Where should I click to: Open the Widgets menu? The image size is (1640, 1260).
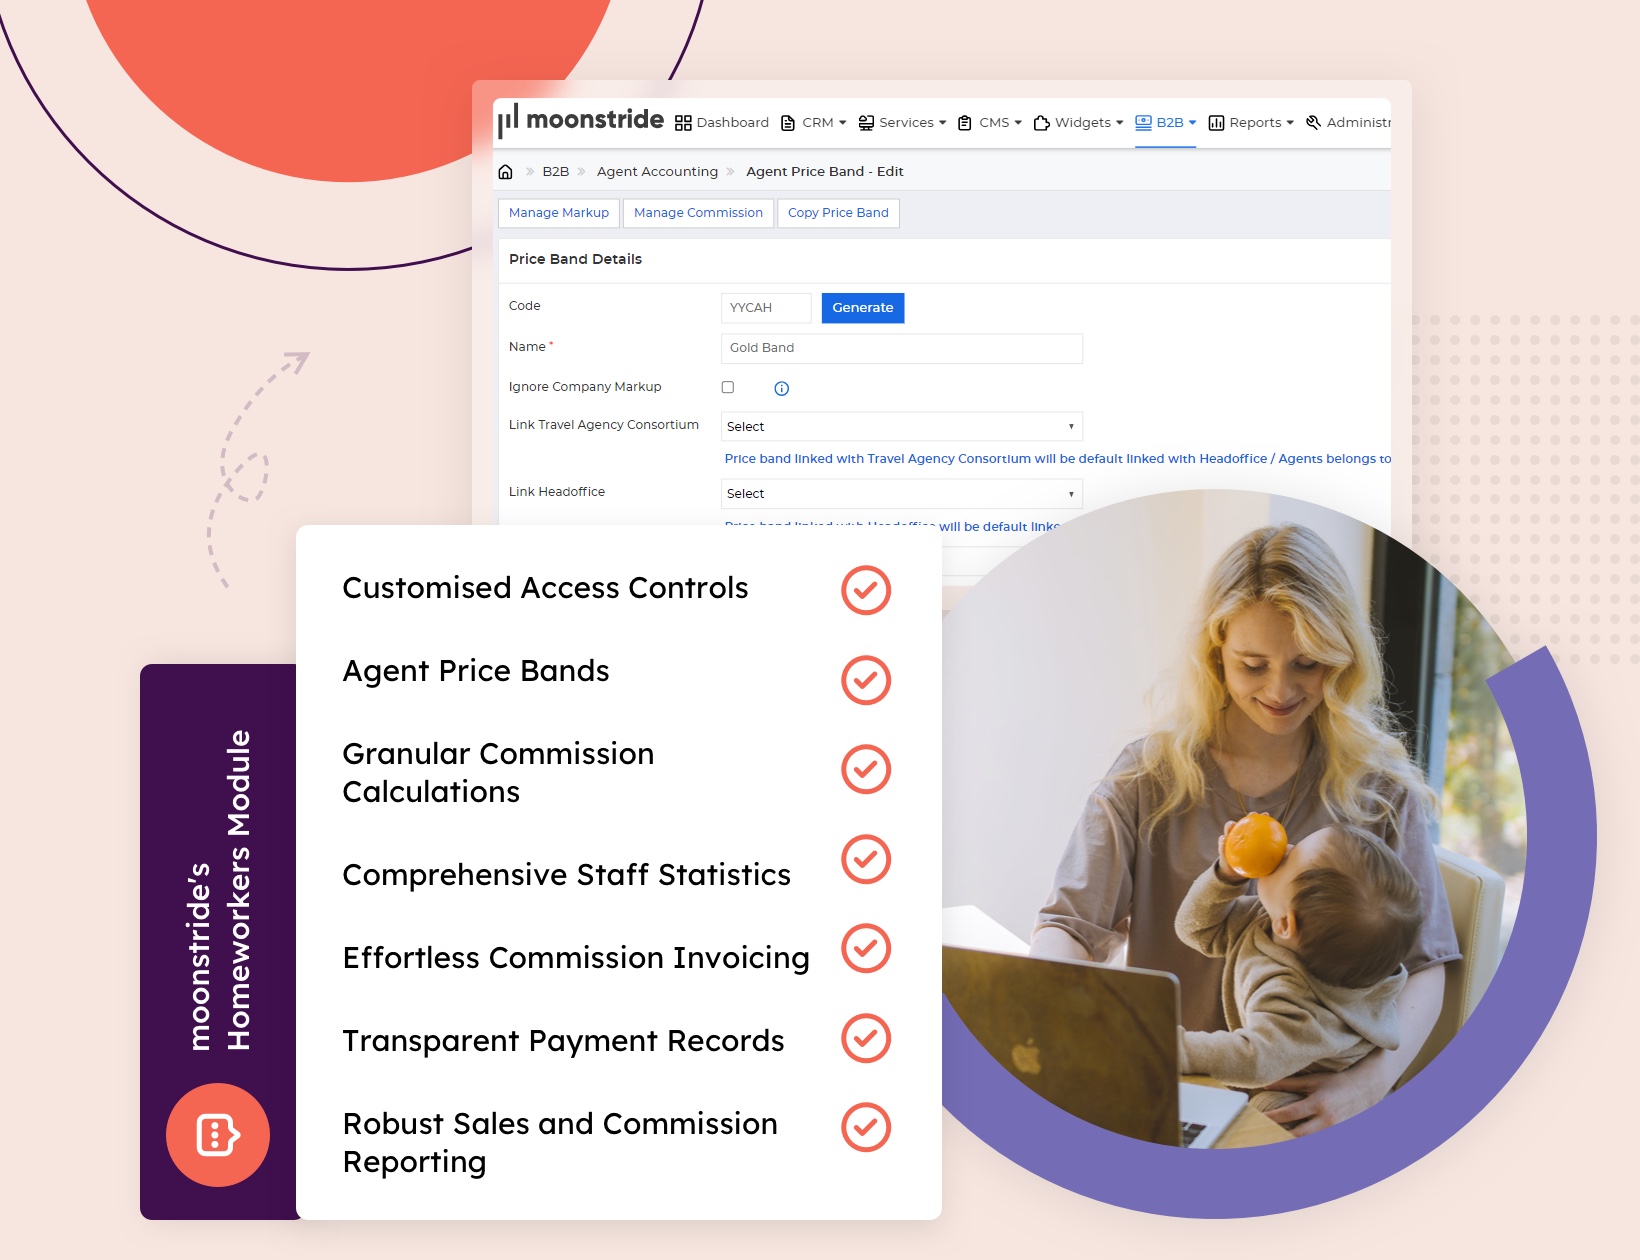[x=1078, y=123]
